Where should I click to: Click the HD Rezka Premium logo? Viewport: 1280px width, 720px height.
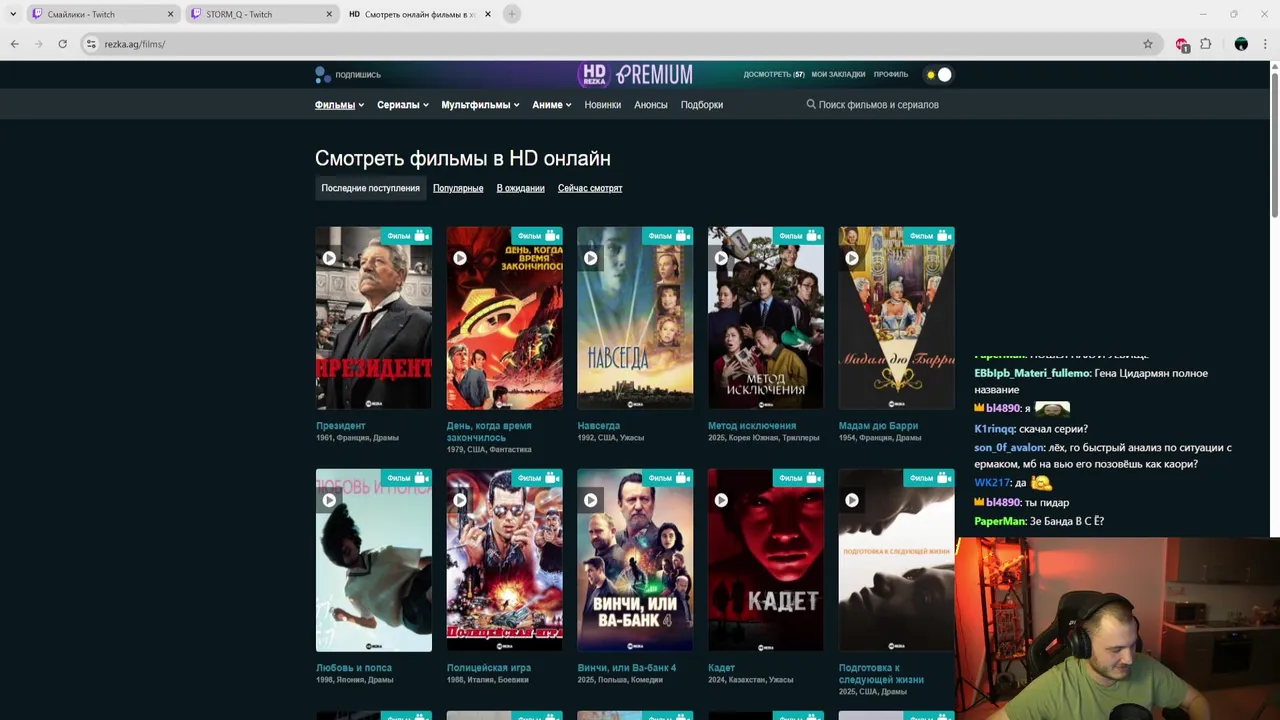[635, 74]
